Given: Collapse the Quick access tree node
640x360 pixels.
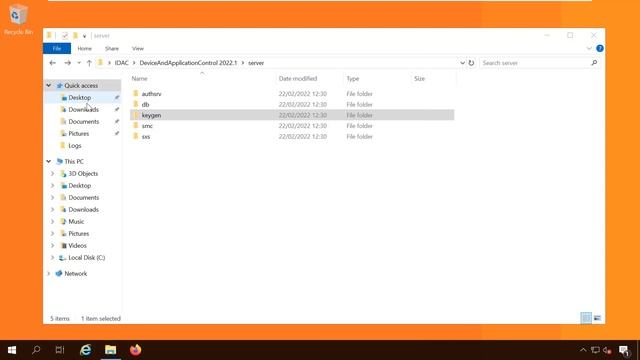Looking at the screenshot, I should pos(49,85).
